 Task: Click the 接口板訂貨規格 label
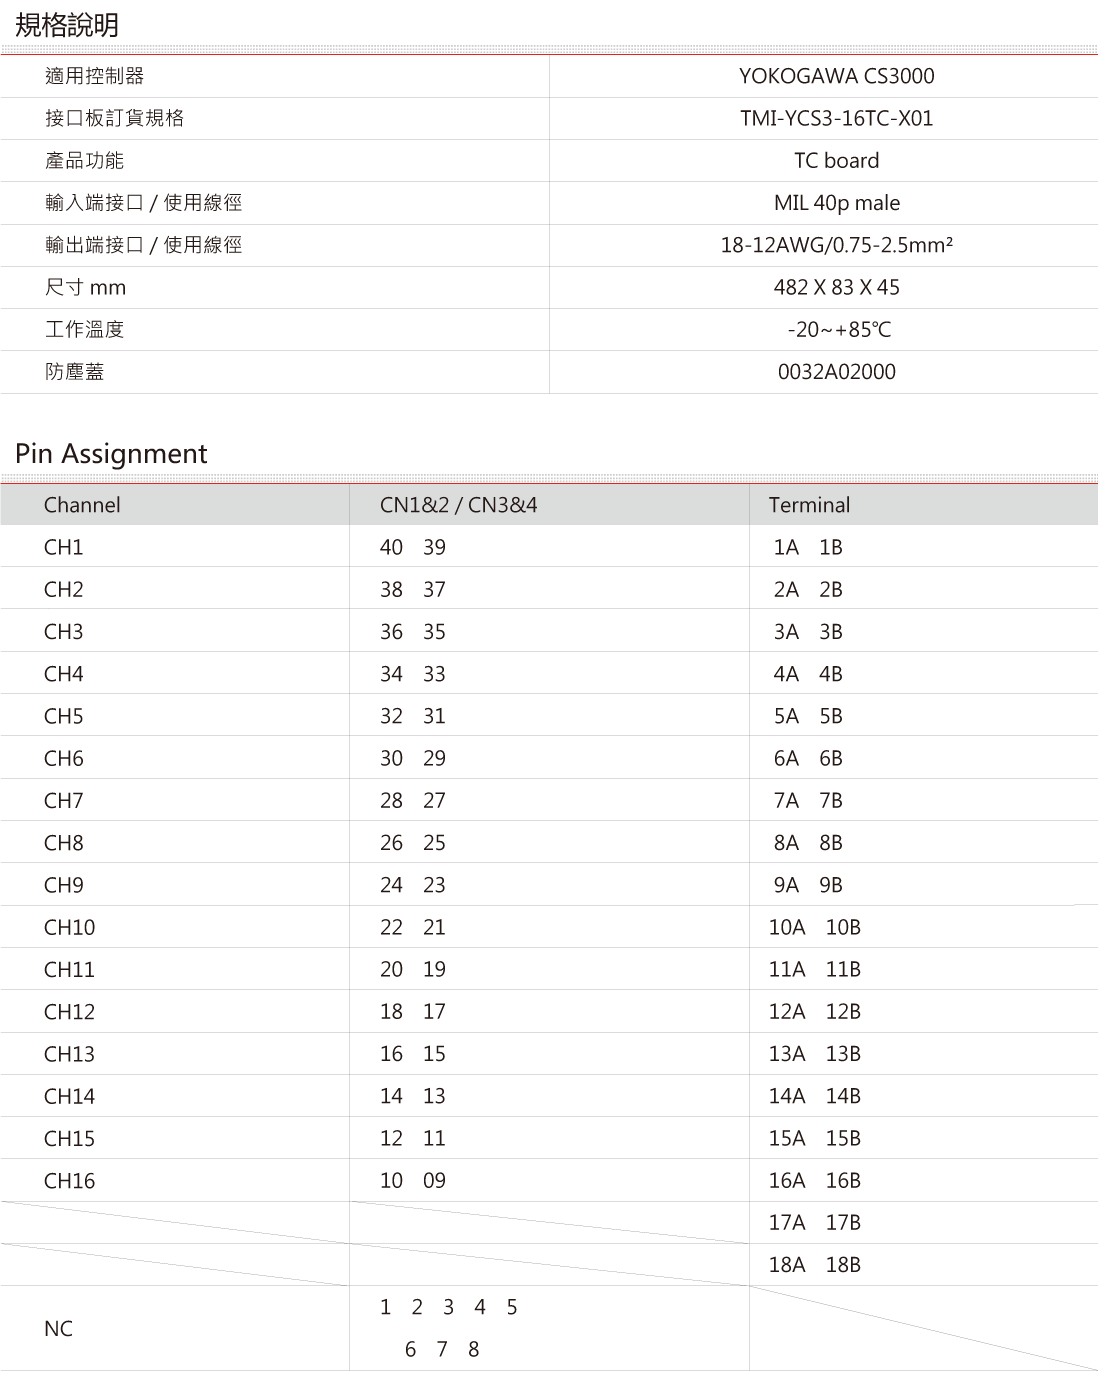(x=114, y=118)
